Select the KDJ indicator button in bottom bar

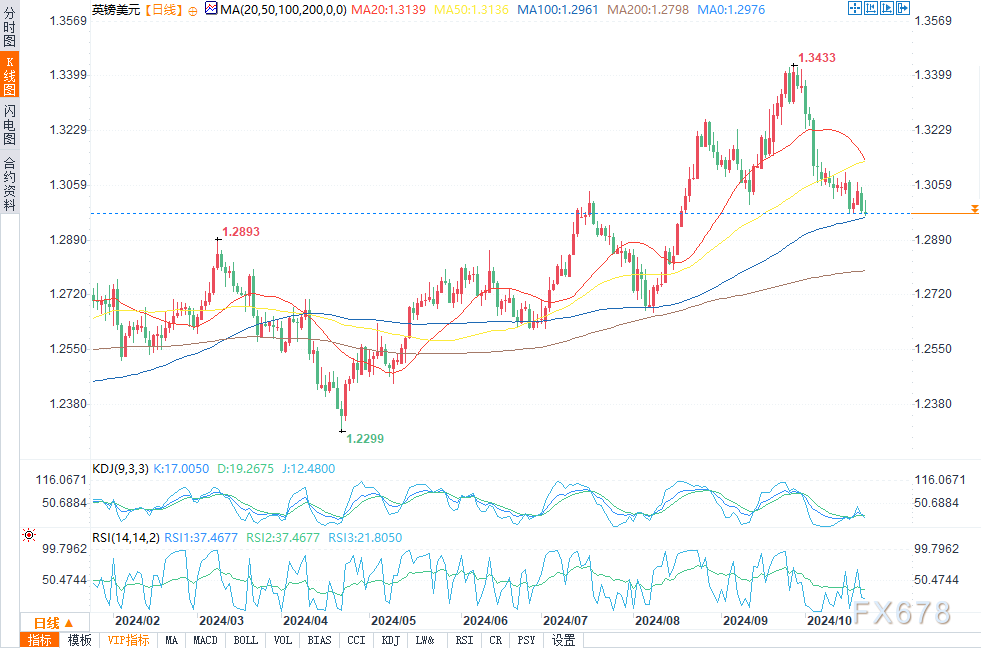point(390,640)
